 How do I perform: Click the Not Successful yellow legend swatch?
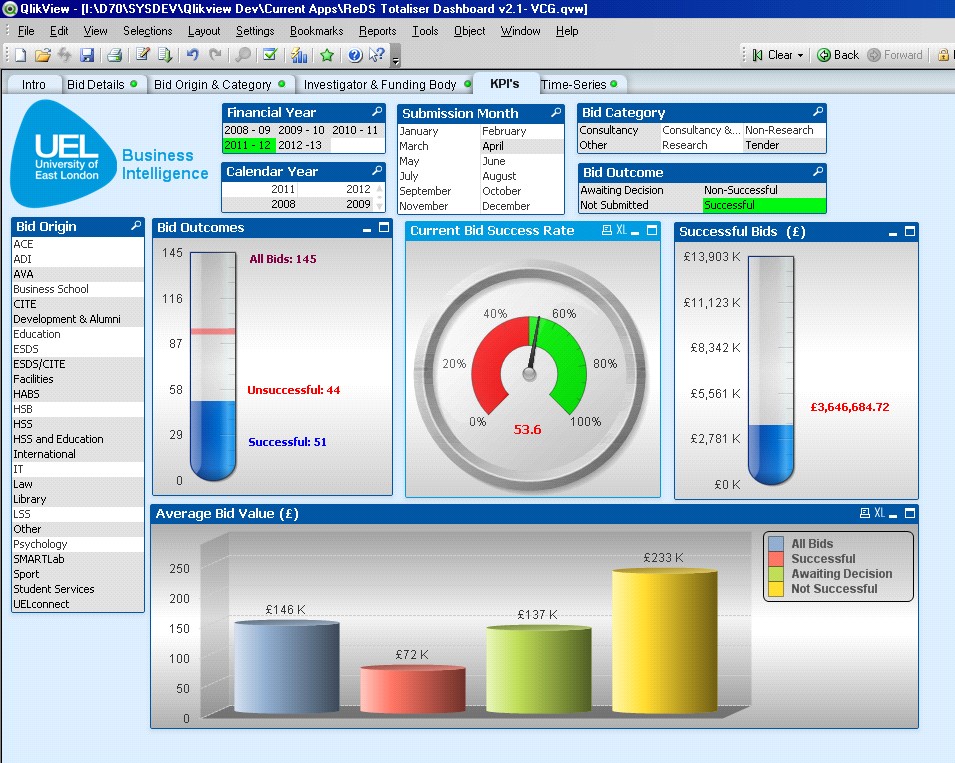click(776, 589)
